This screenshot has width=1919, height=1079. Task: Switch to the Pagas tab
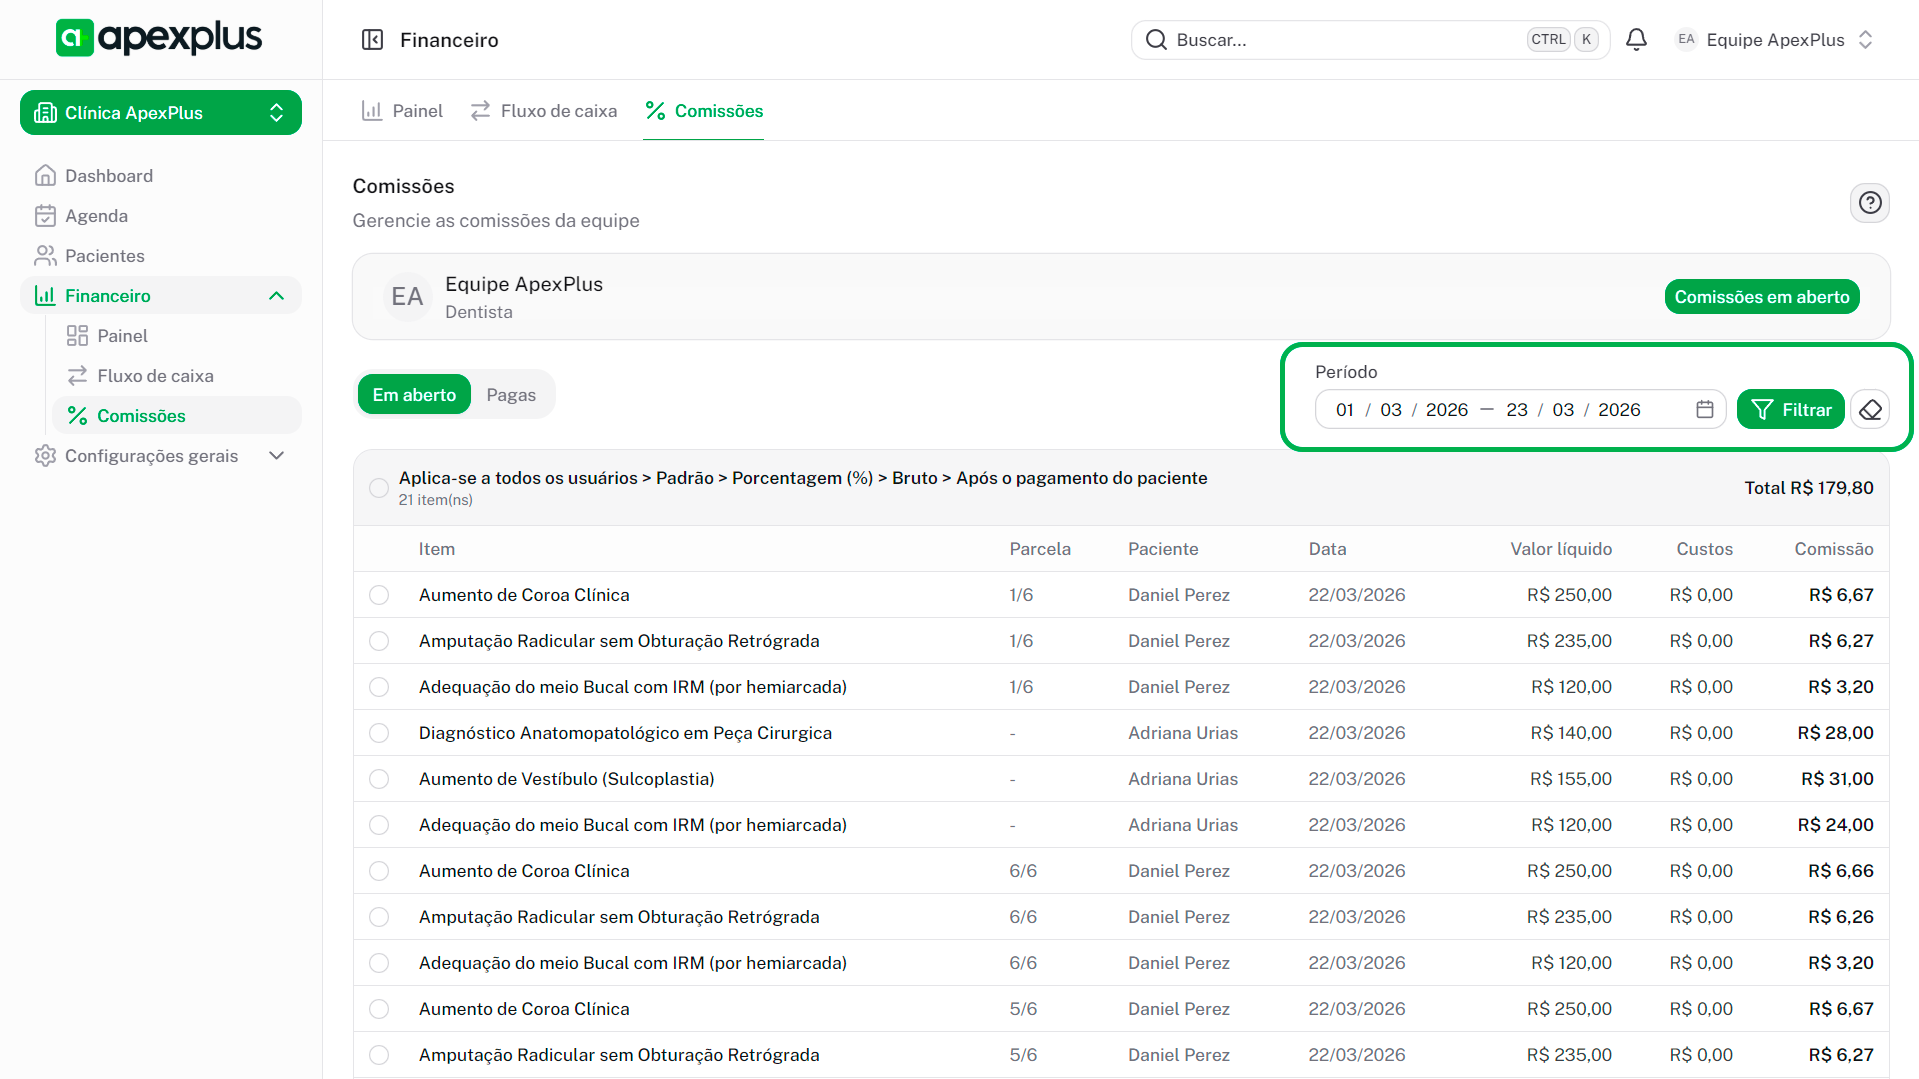click(511, 395)
